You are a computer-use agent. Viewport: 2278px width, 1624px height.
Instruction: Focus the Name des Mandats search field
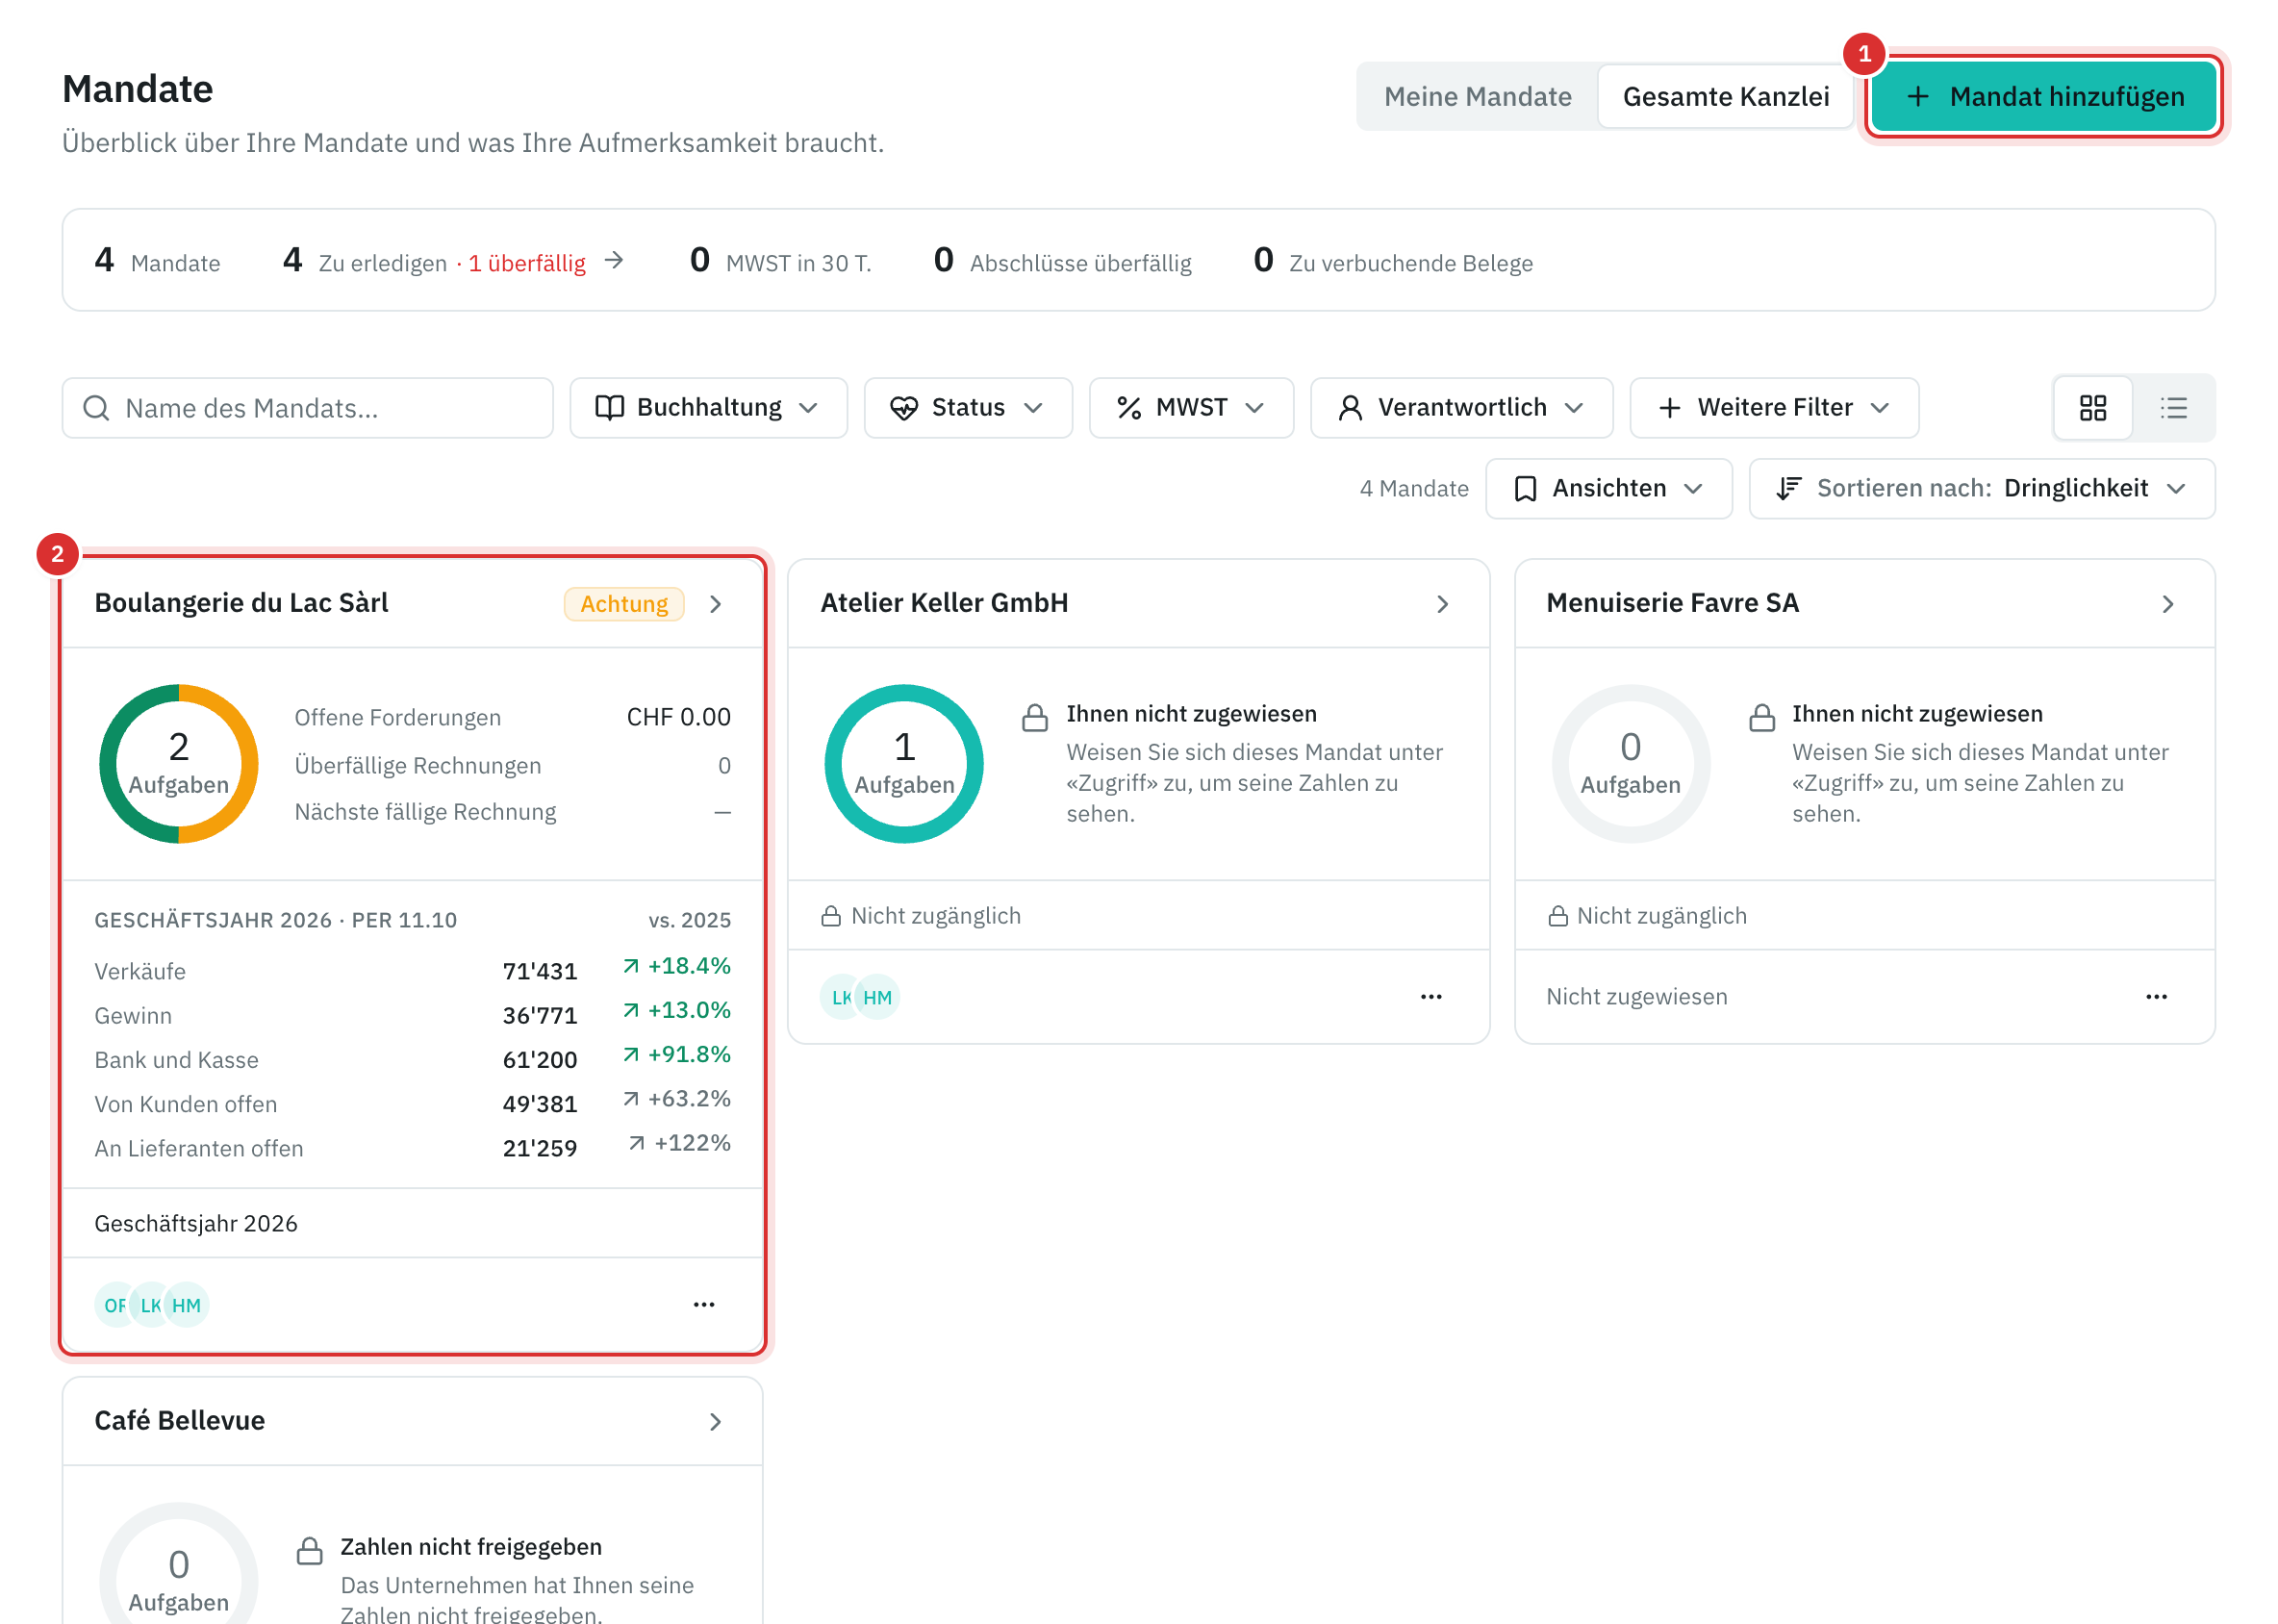(x=308, y=408)
